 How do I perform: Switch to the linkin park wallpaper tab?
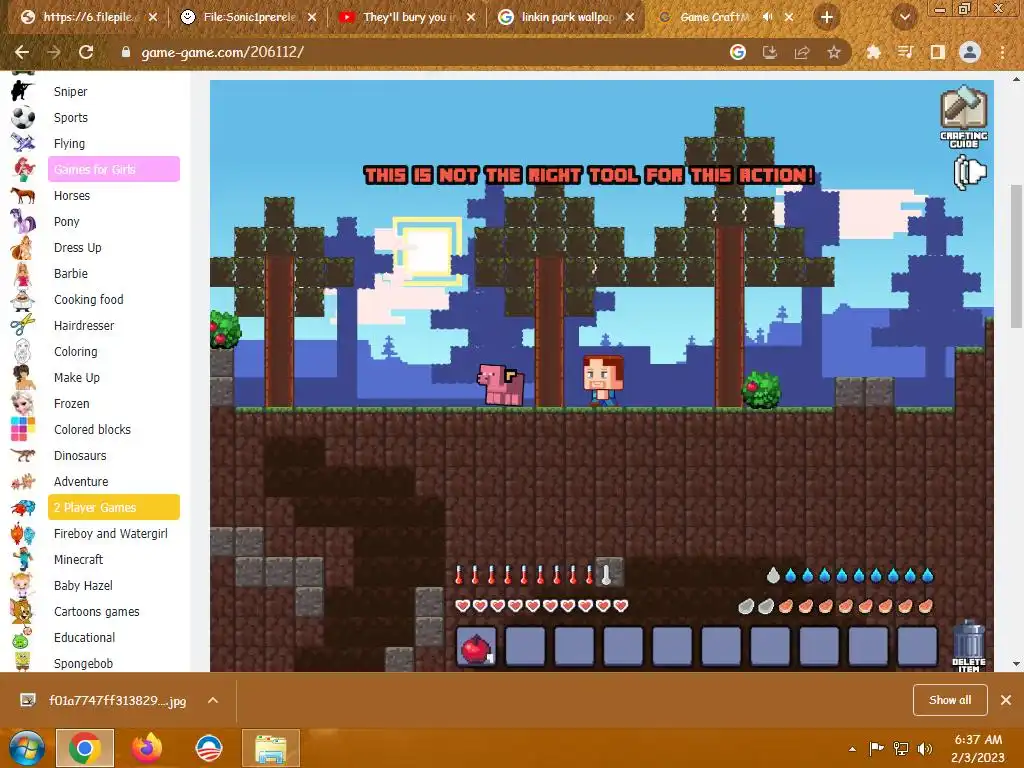point(567,18)
